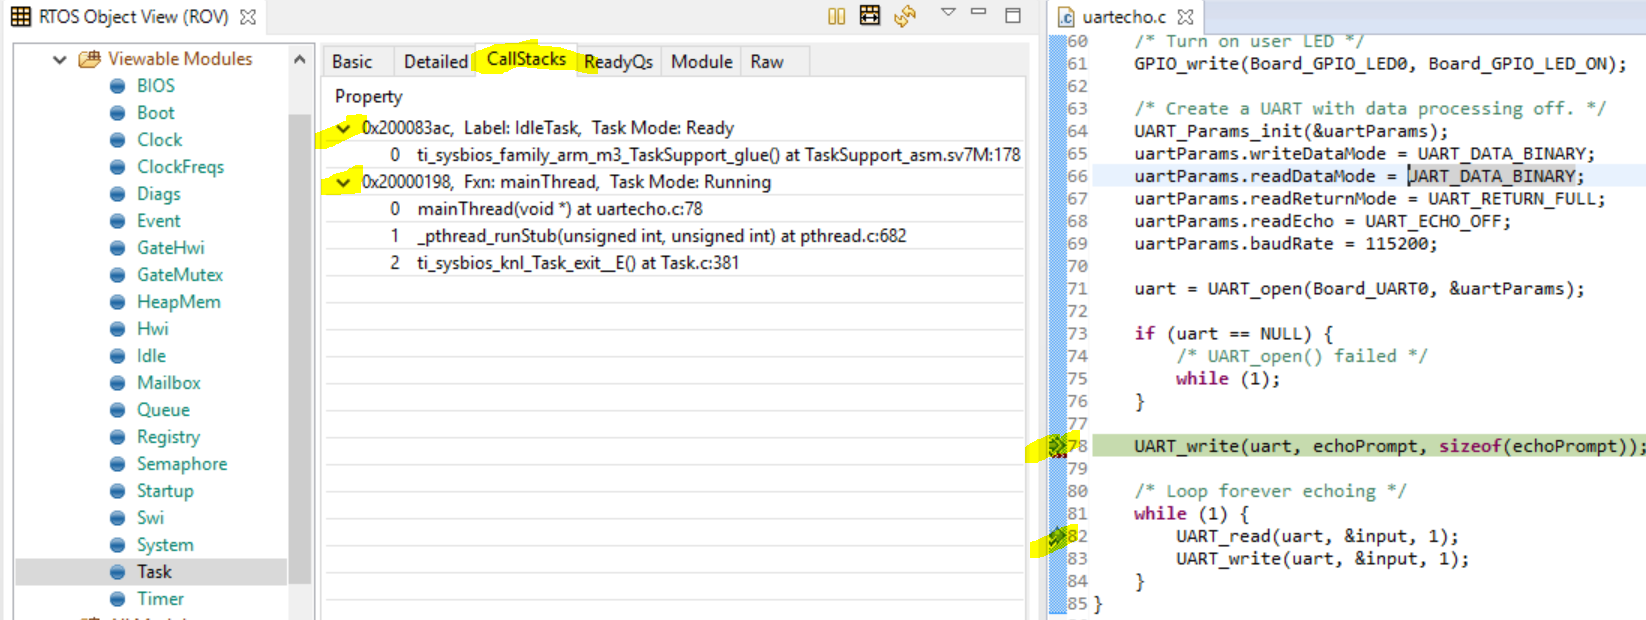Click the pause icon in ROV toolbar

click(837, 16)
